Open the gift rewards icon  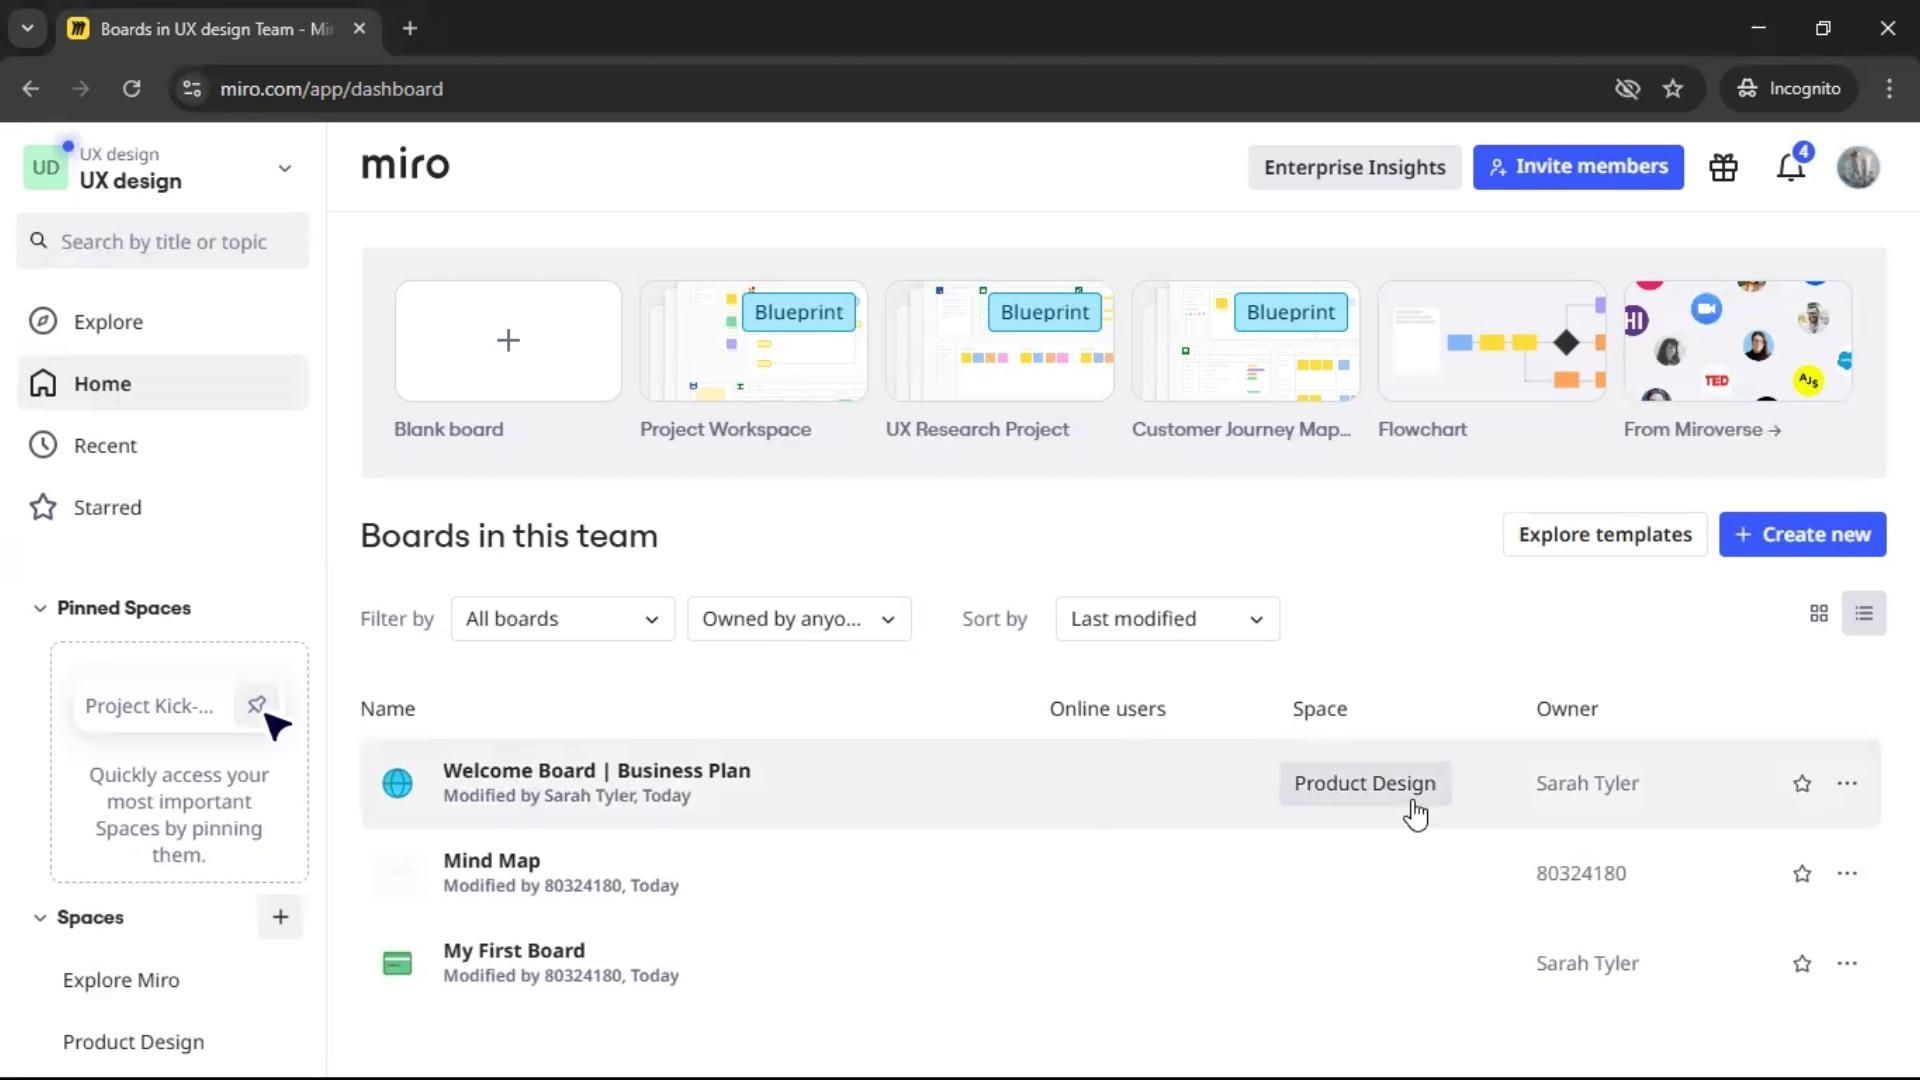[1723, 168]
